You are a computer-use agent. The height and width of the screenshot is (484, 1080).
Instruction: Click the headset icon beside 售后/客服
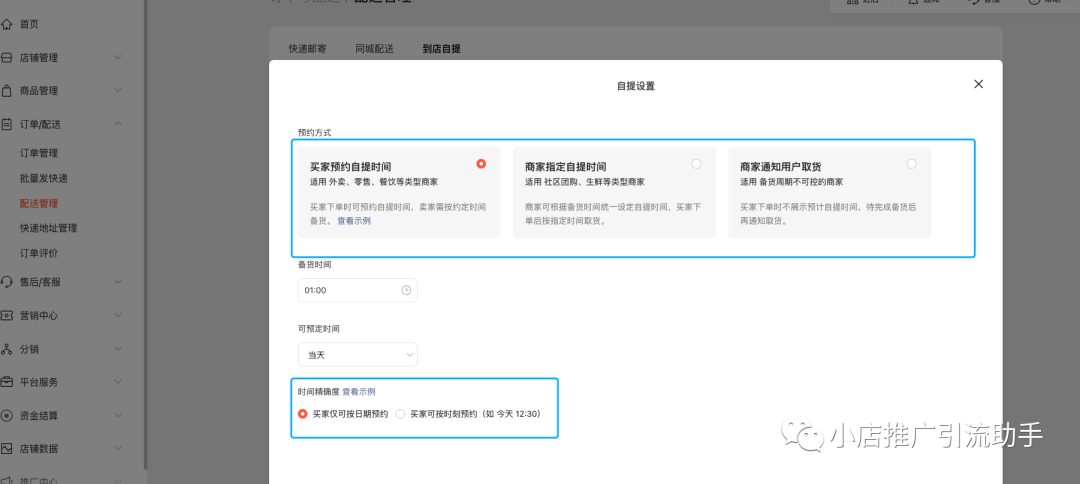point(7,282)
